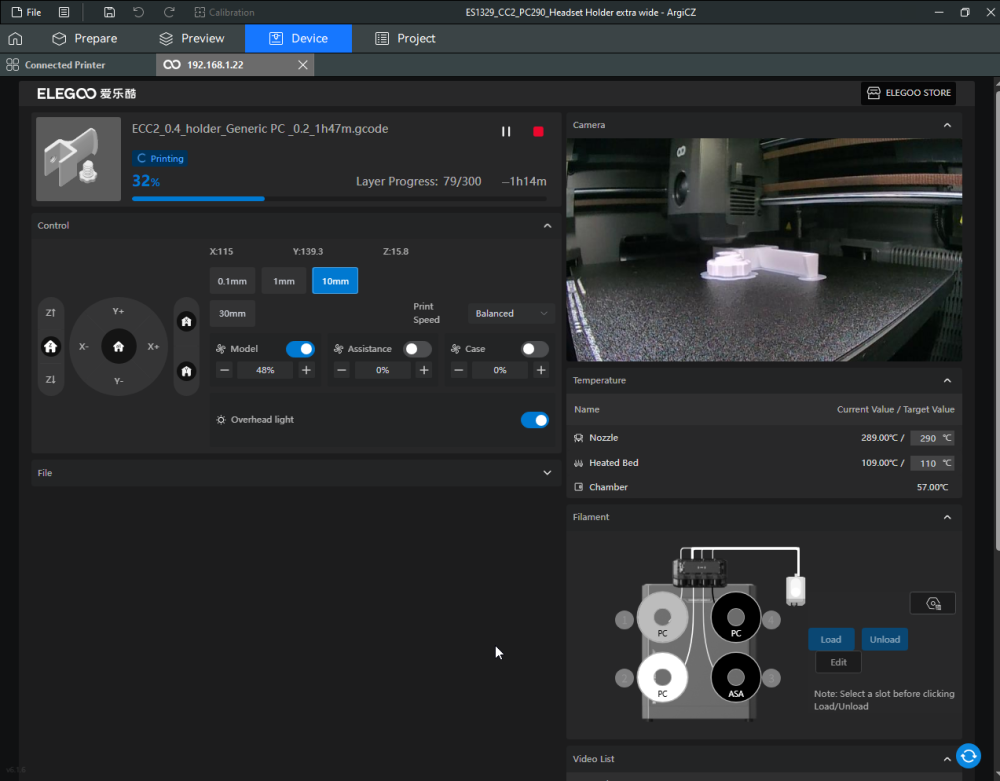
Task: Click the undo arrow in title bar
Action: [x=138, y=12]
